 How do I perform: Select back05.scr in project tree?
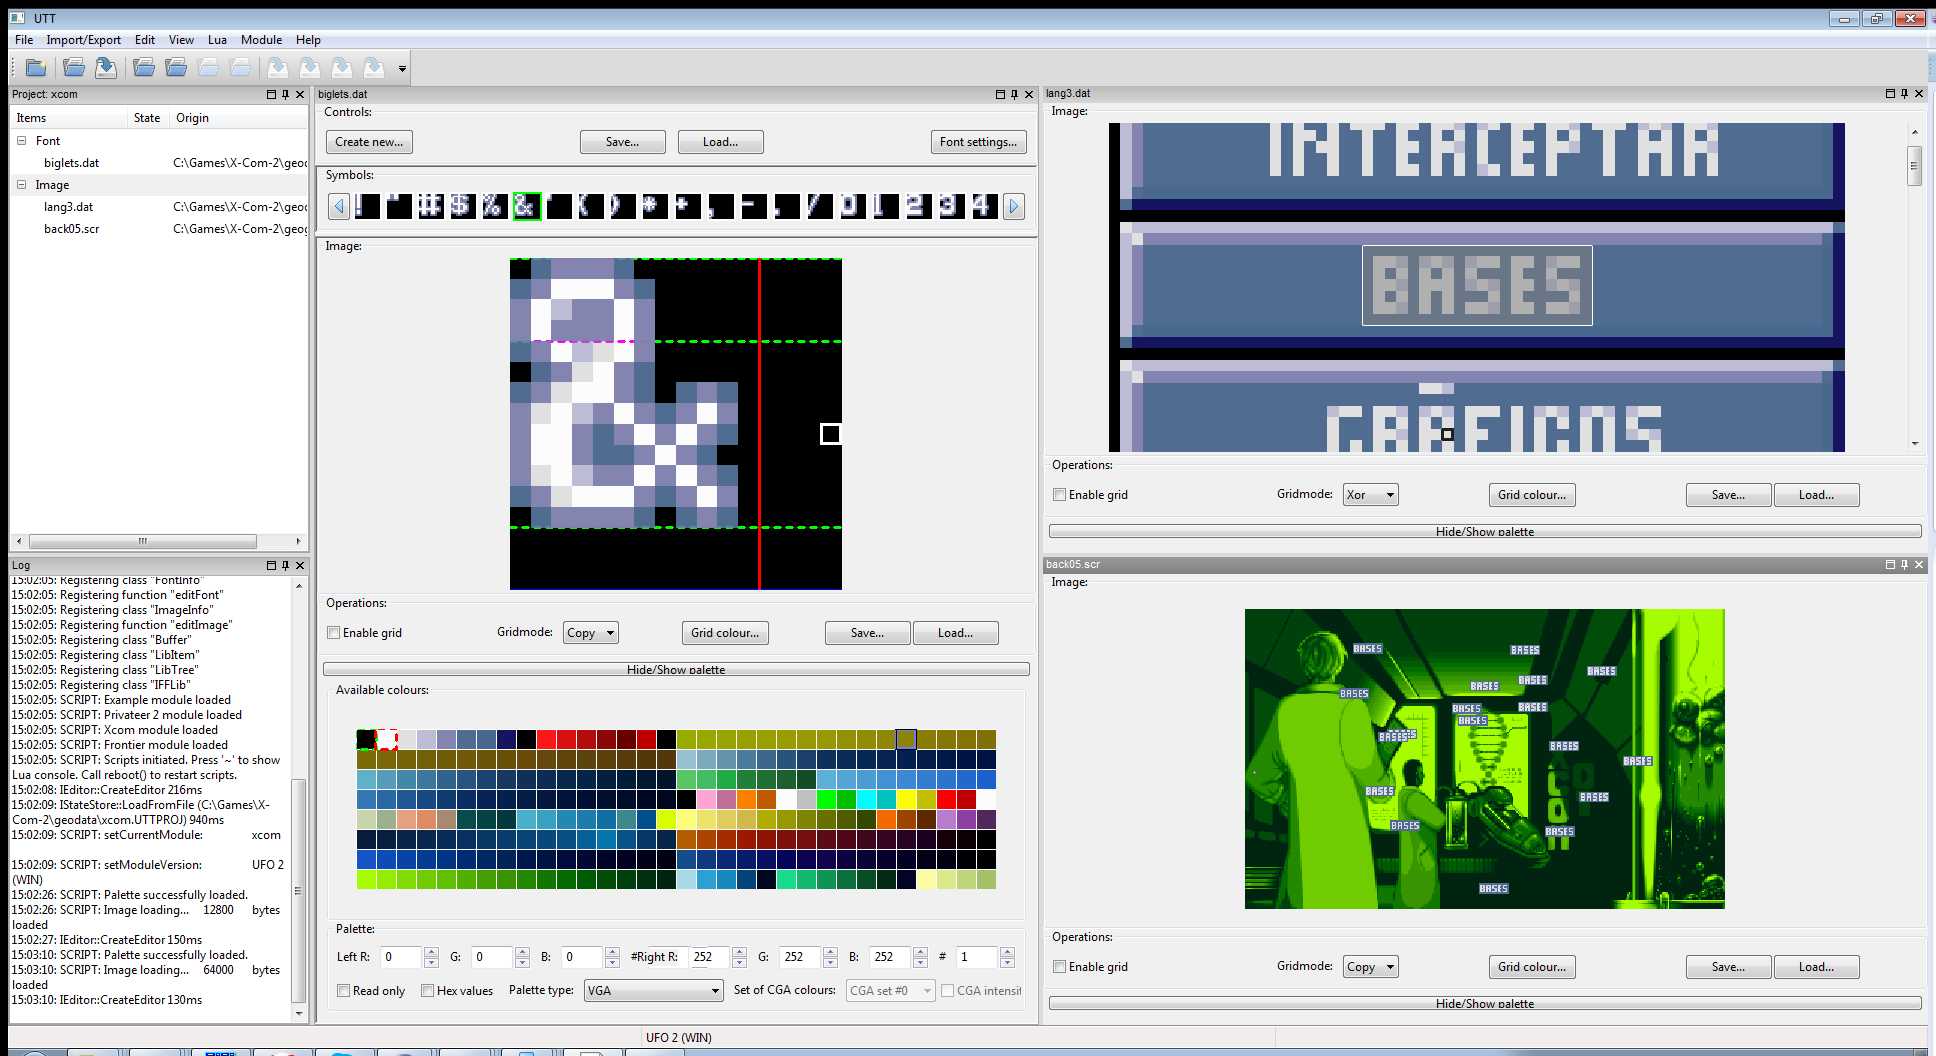coord(71,229)
